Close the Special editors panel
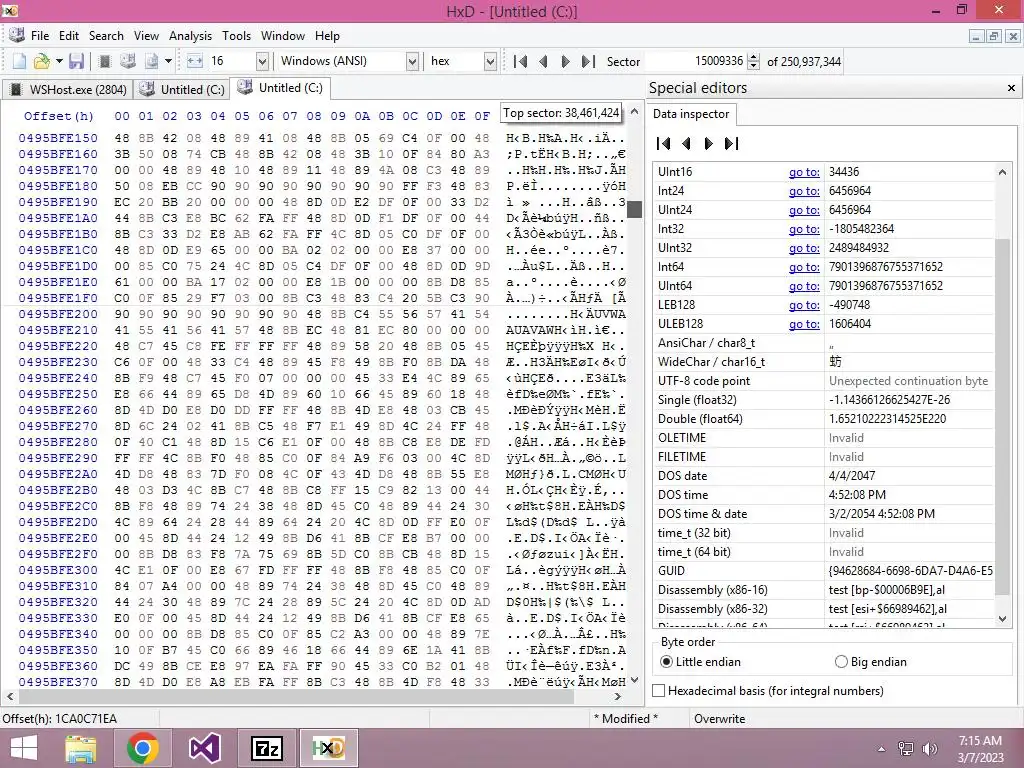Viewport: 1024px width, 768px height. [1011, 88]
